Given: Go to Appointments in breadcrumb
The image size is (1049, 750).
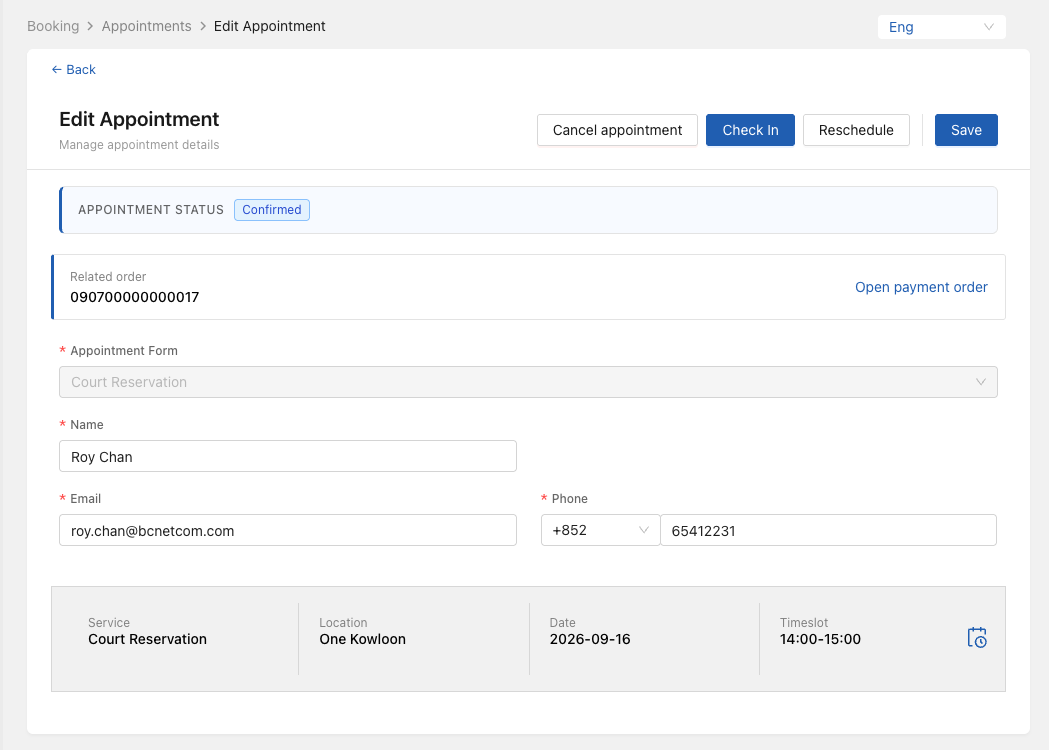Looking at the screenshot, I should [147, 26].
